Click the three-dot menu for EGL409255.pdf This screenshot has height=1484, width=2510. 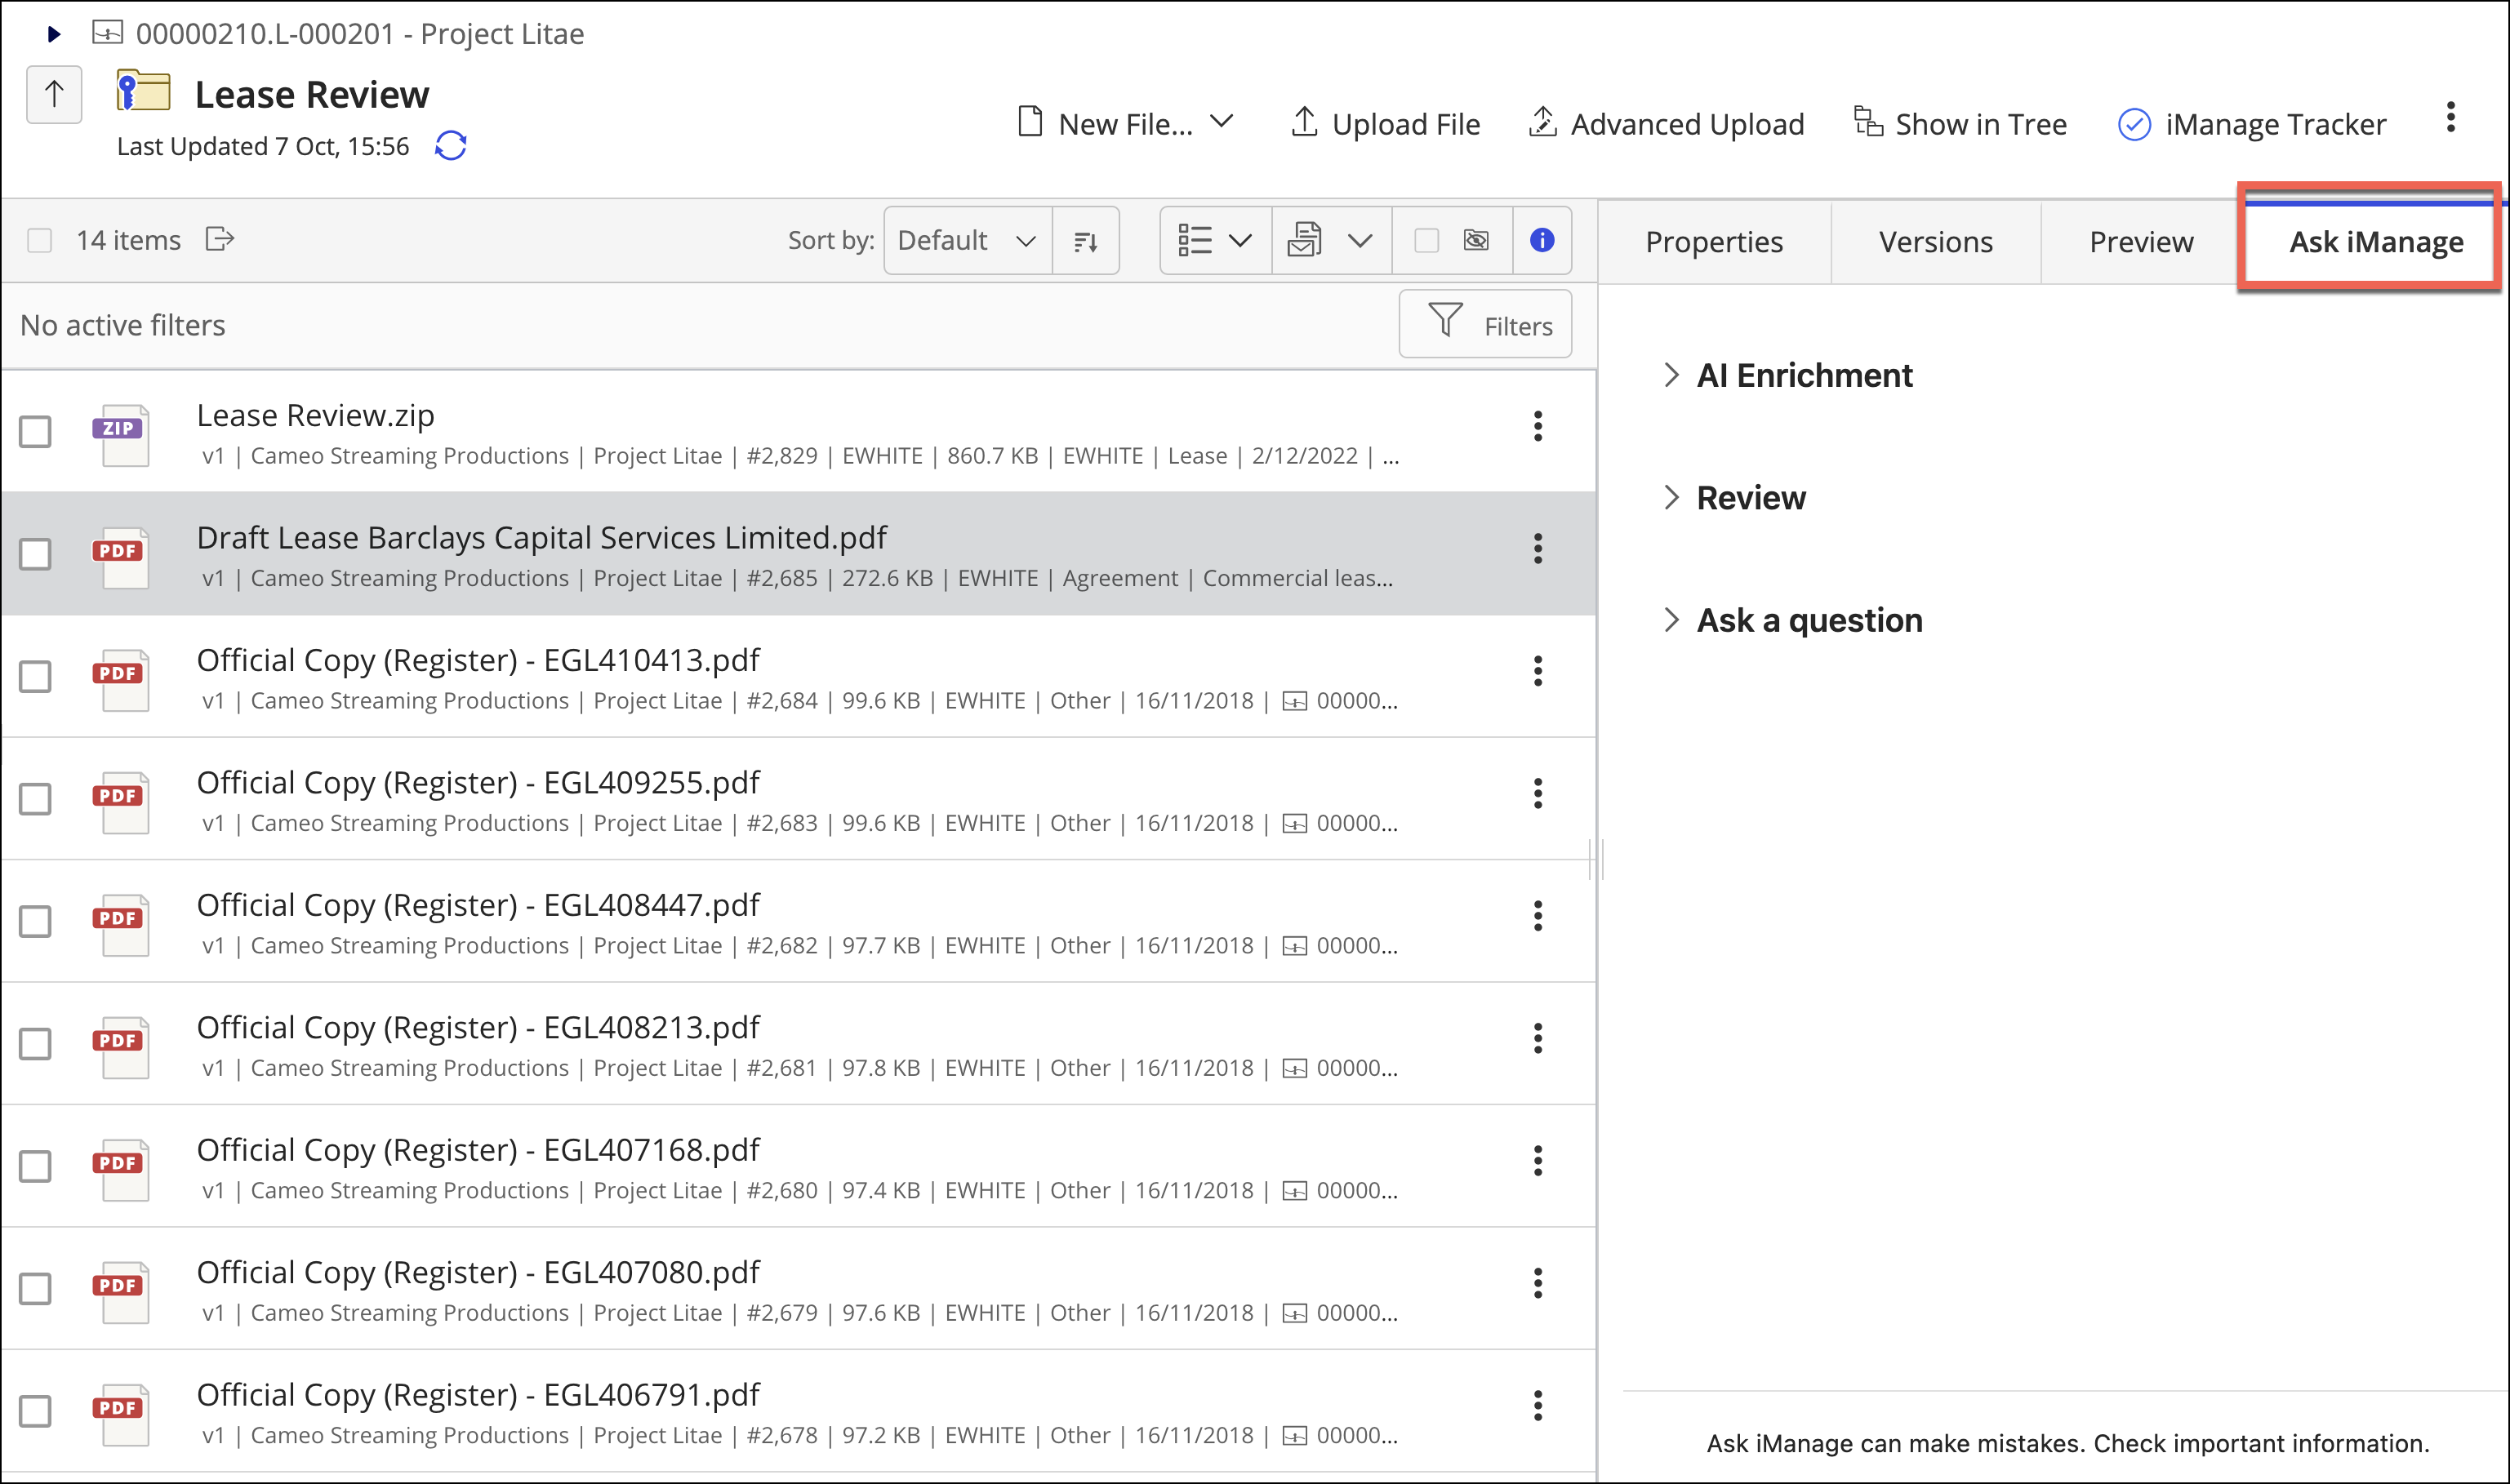pos(1537,793)
